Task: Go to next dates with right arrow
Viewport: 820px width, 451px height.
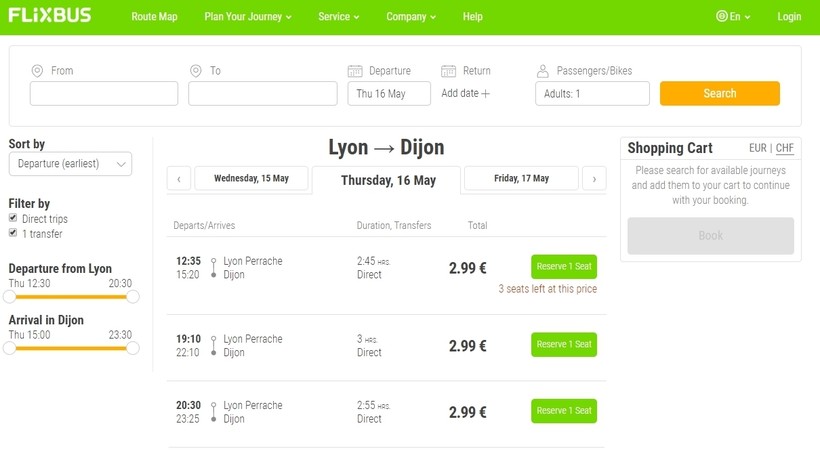Action: pyautogui.click(x=594, y=178)
